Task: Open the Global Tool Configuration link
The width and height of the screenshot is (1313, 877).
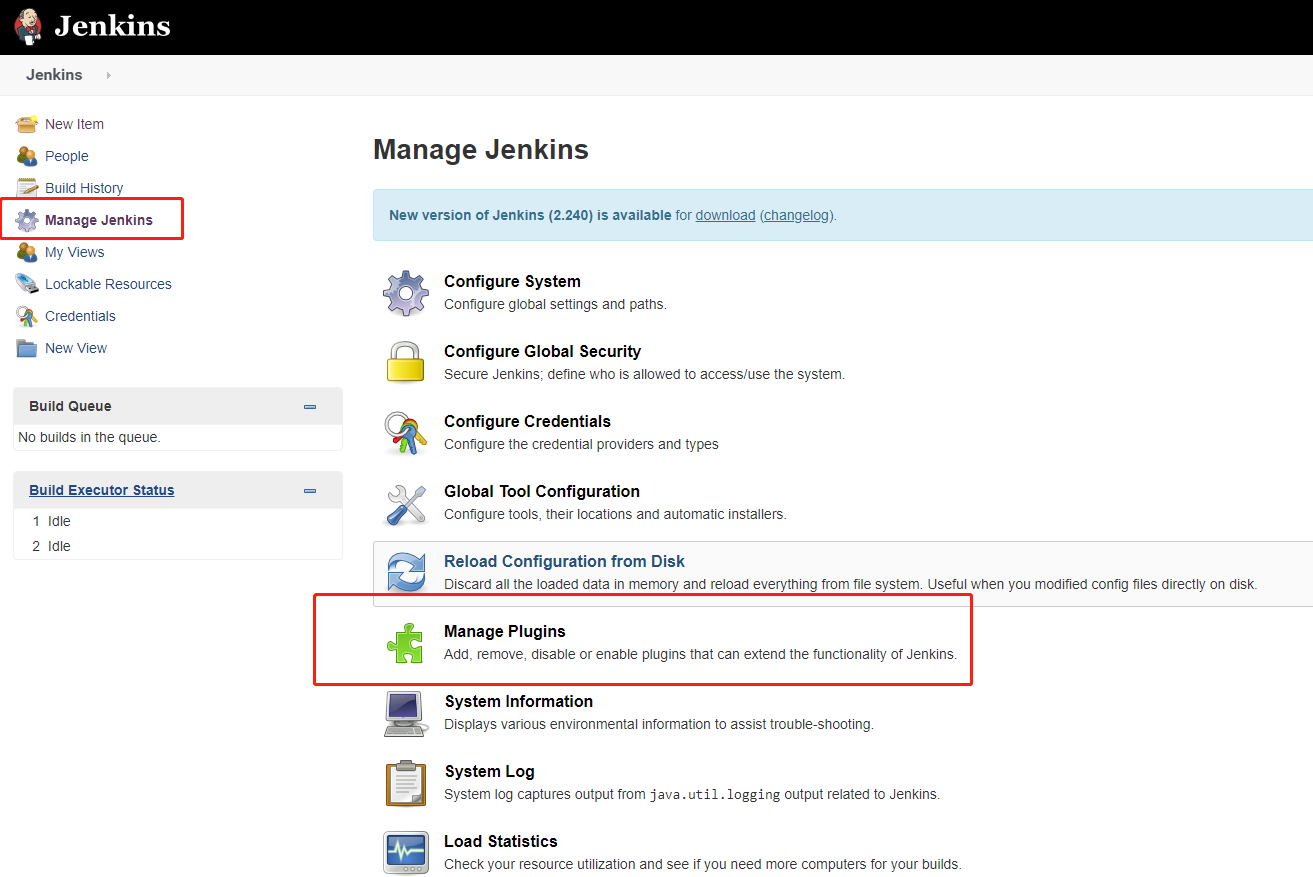Action: [x=542, y=492]
